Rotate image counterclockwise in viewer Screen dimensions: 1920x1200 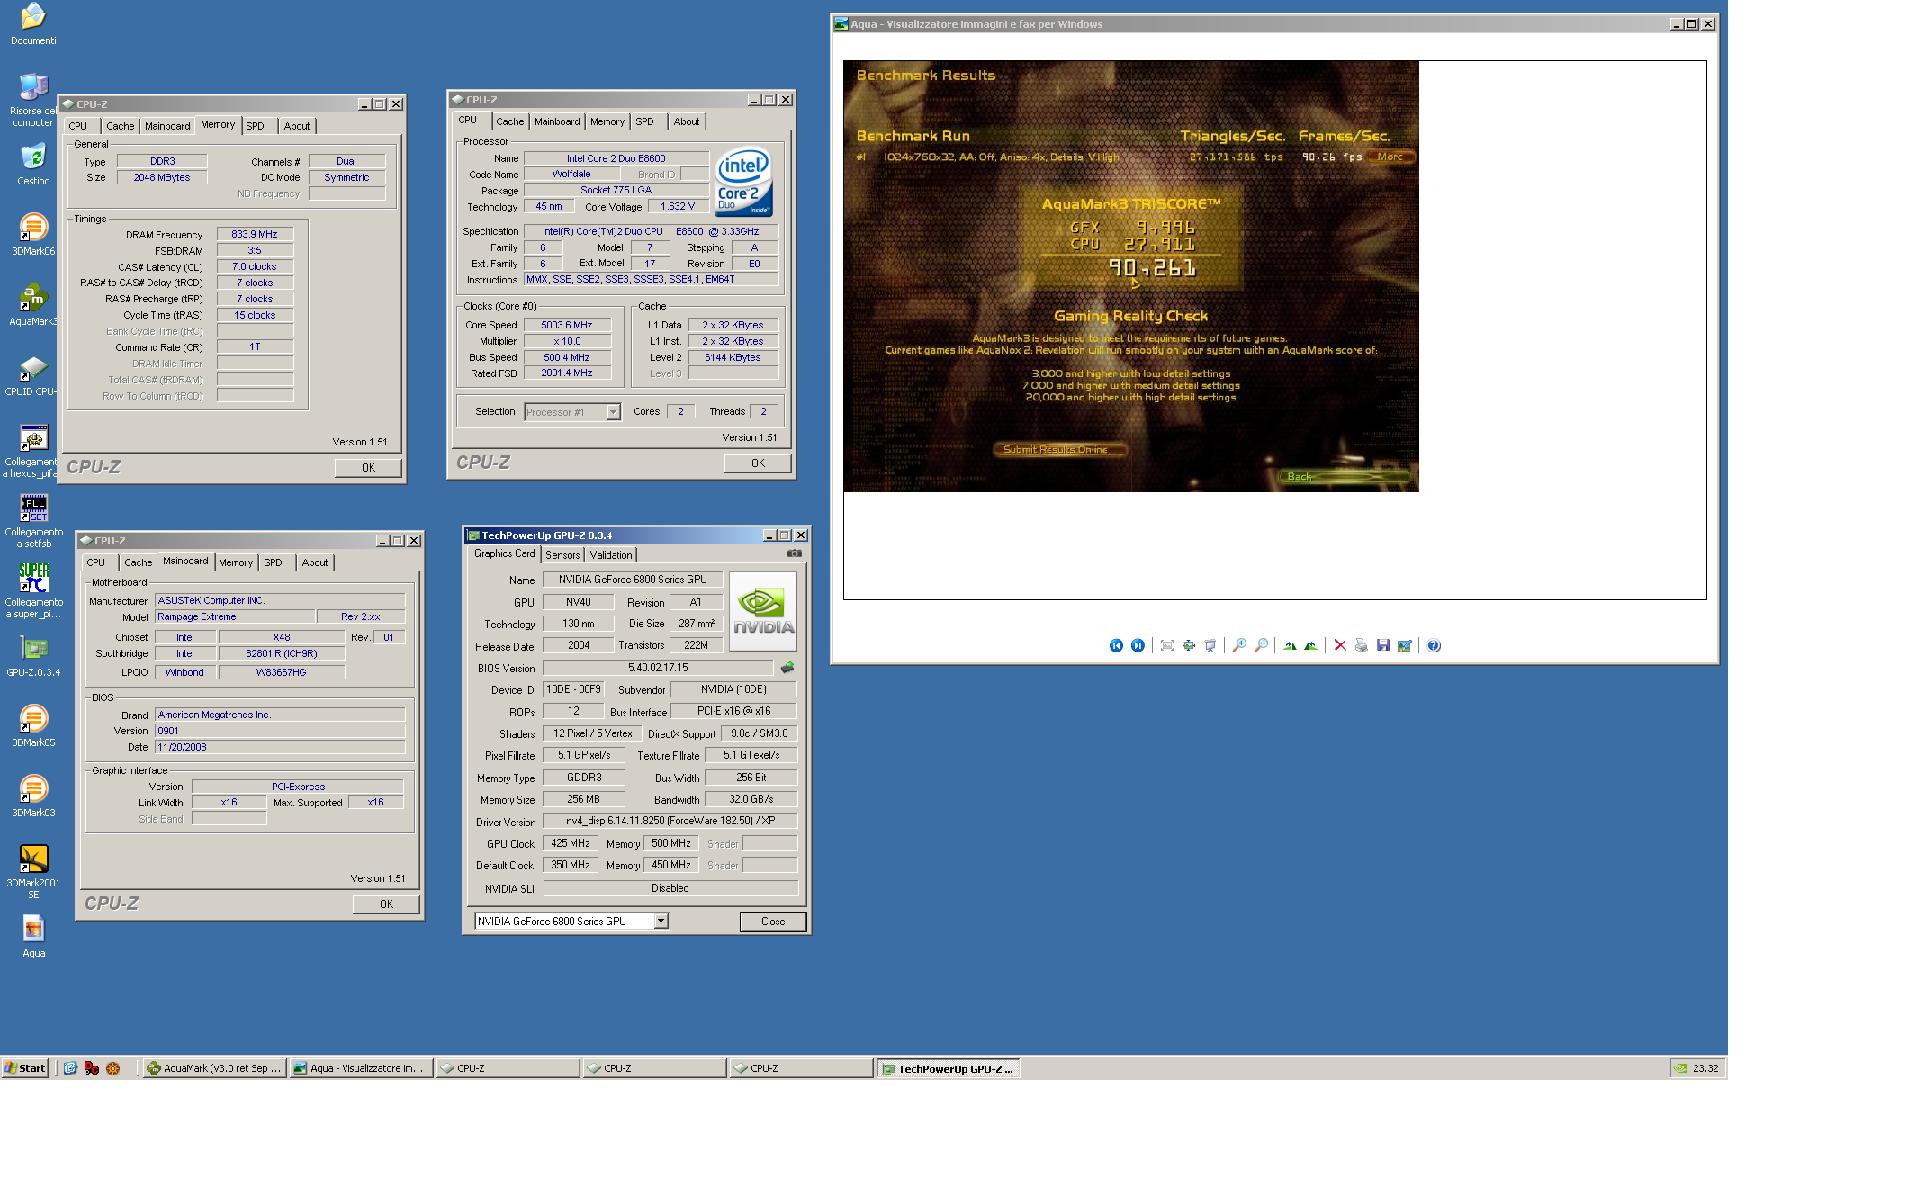[x=1311, y=646]
